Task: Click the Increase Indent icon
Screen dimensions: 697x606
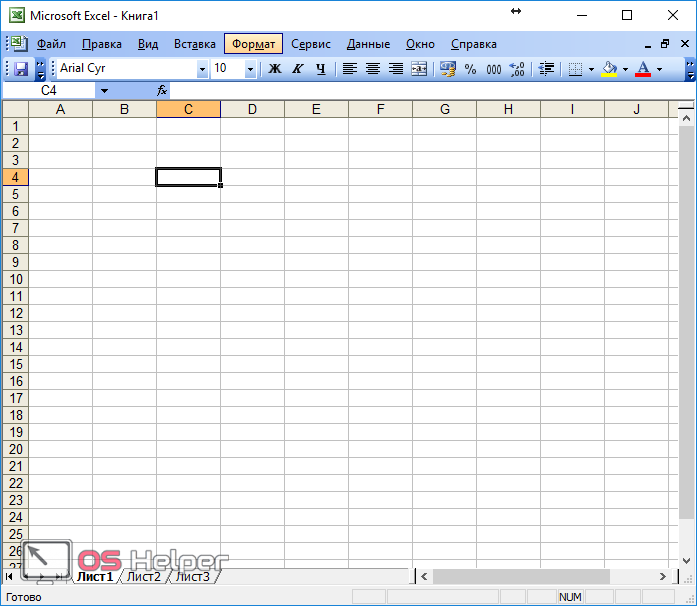Action: [546, 69]
